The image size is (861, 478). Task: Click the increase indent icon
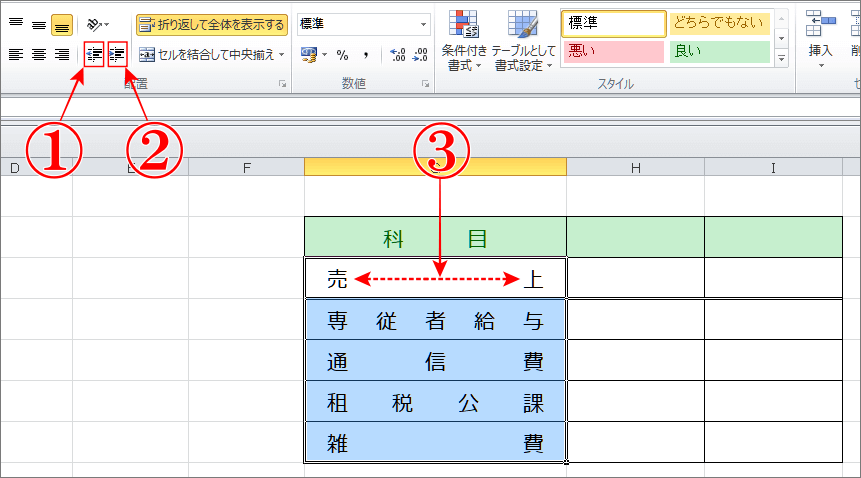(x=118, y=54)
